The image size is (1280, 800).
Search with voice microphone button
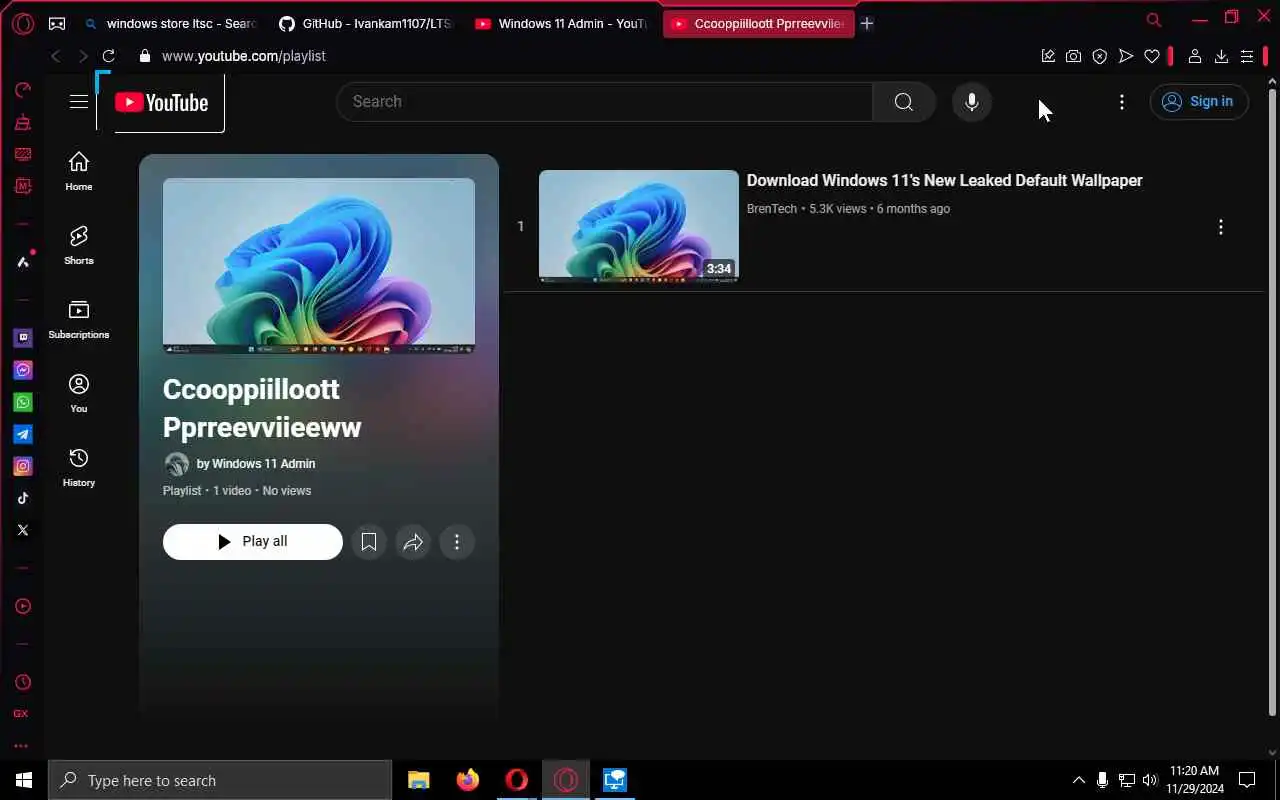(x=971, y=101)
